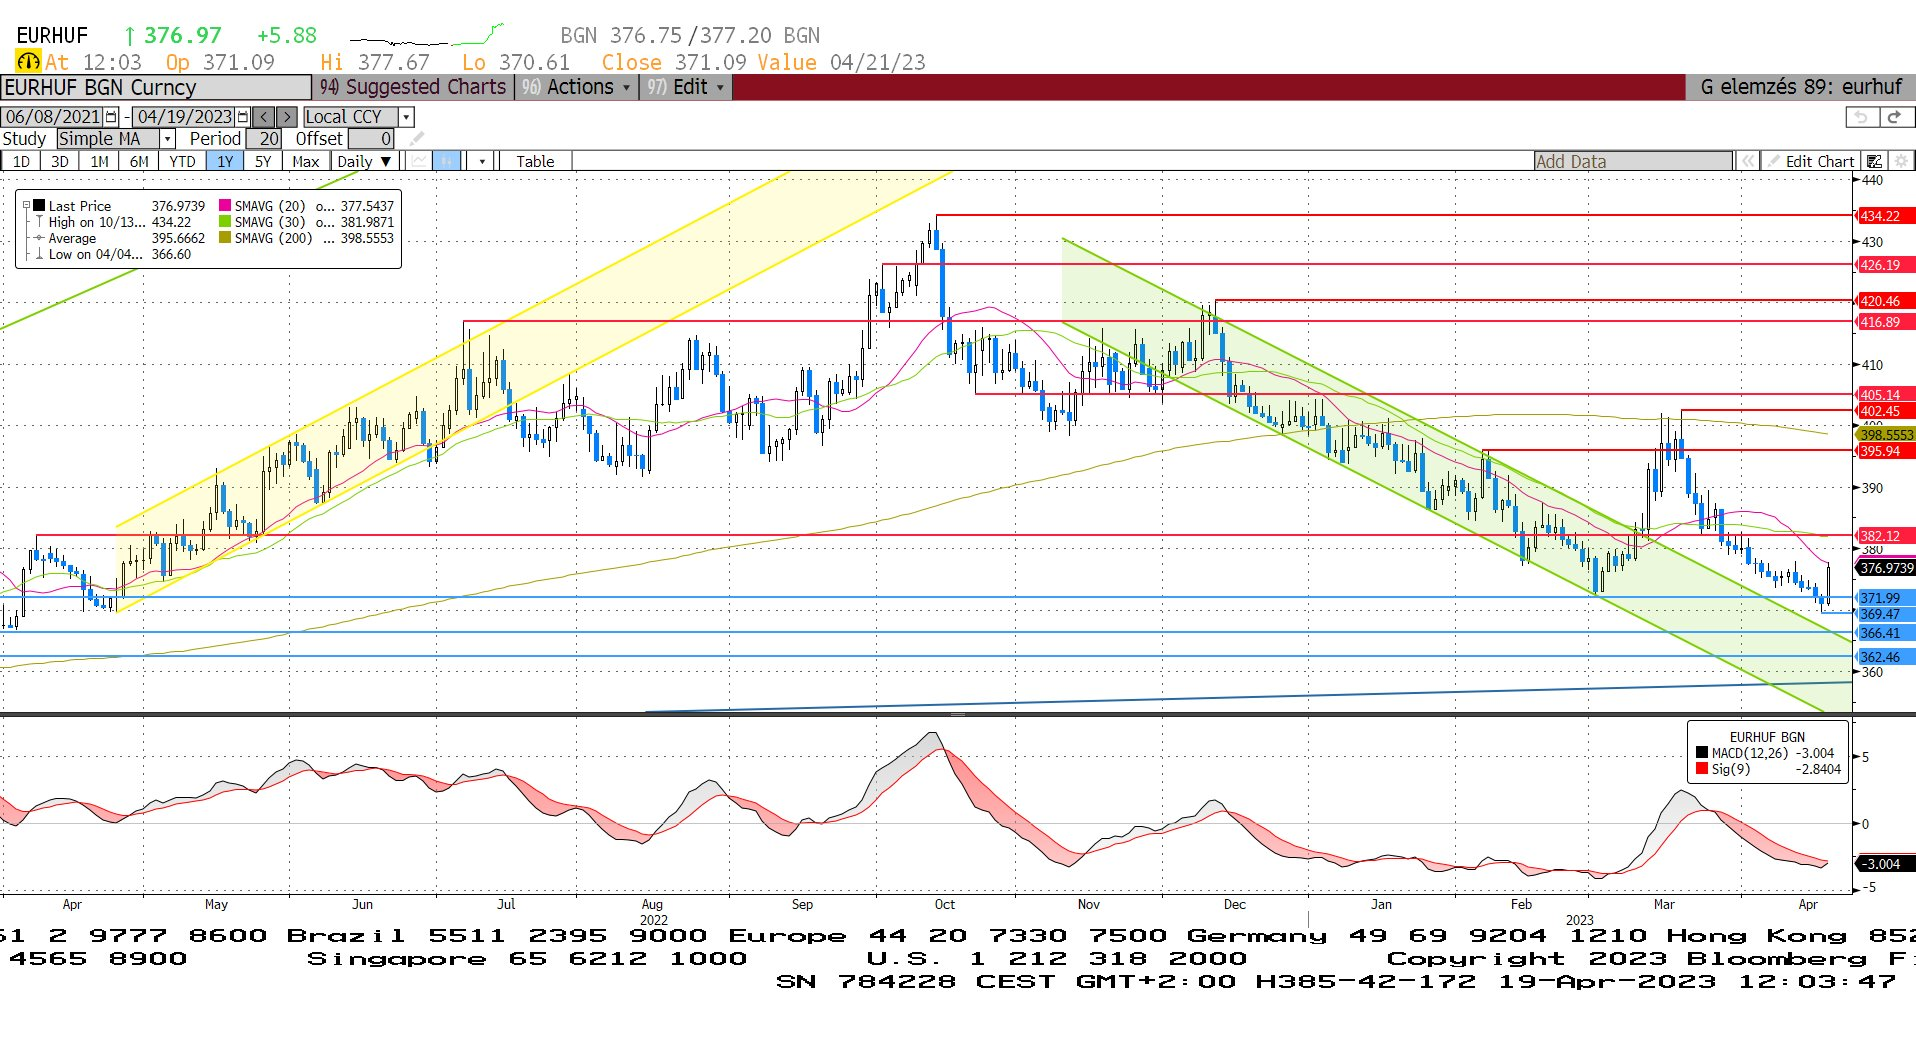
Task: Select candlestick chart type icon
Action: tap(447, 161)
